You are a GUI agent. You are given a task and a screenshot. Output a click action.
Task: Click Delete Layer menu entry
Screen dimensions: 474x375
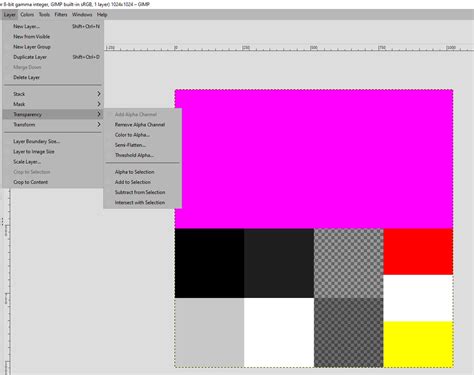(x=53, y=77)
